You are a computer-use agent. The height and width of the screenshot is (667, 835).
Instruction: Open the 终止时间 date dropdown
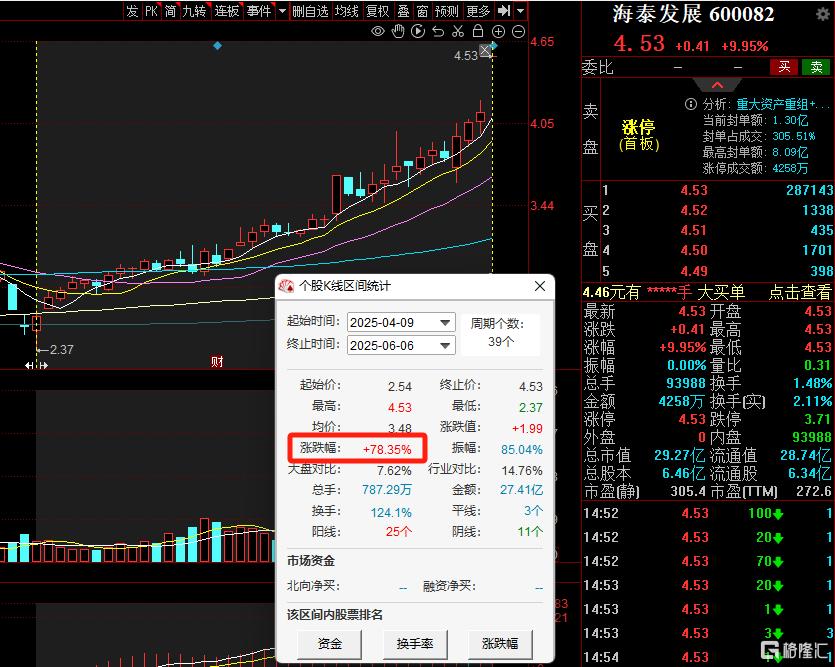click(445, 345)
